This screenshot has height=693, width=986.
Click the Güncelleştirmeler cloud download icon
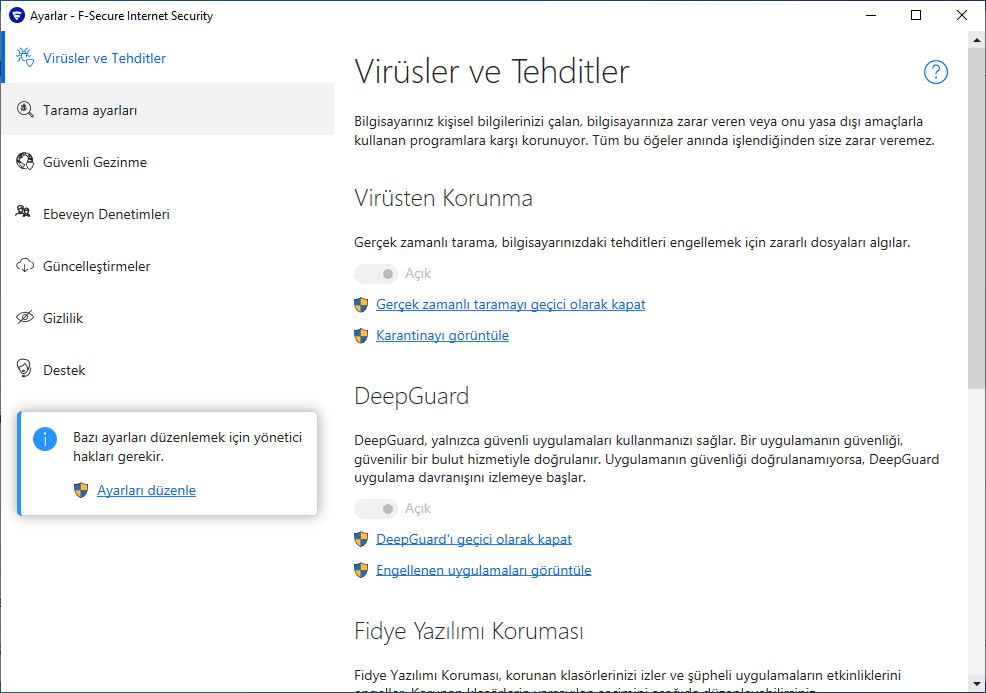pyautogui.click(x=25, y=265)
